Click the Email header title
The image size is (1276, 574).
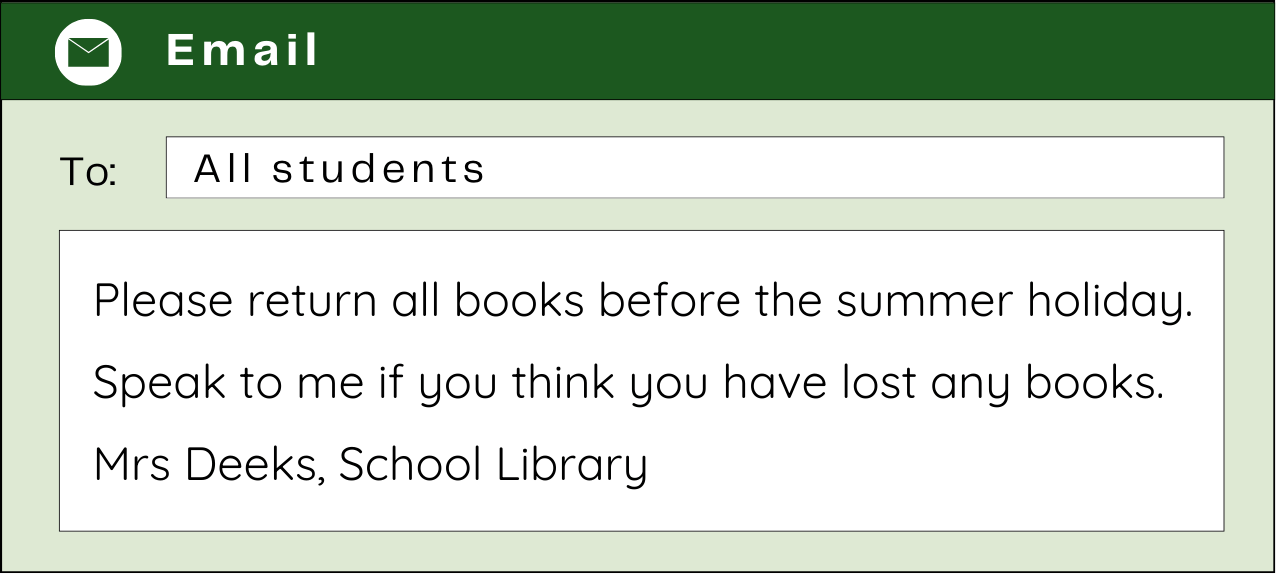tap(242, 51)
